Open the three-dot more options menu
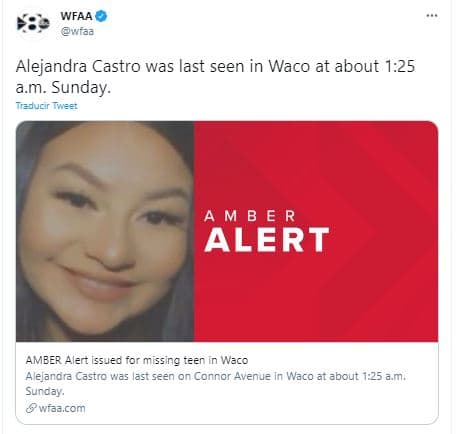 (432, 16)
